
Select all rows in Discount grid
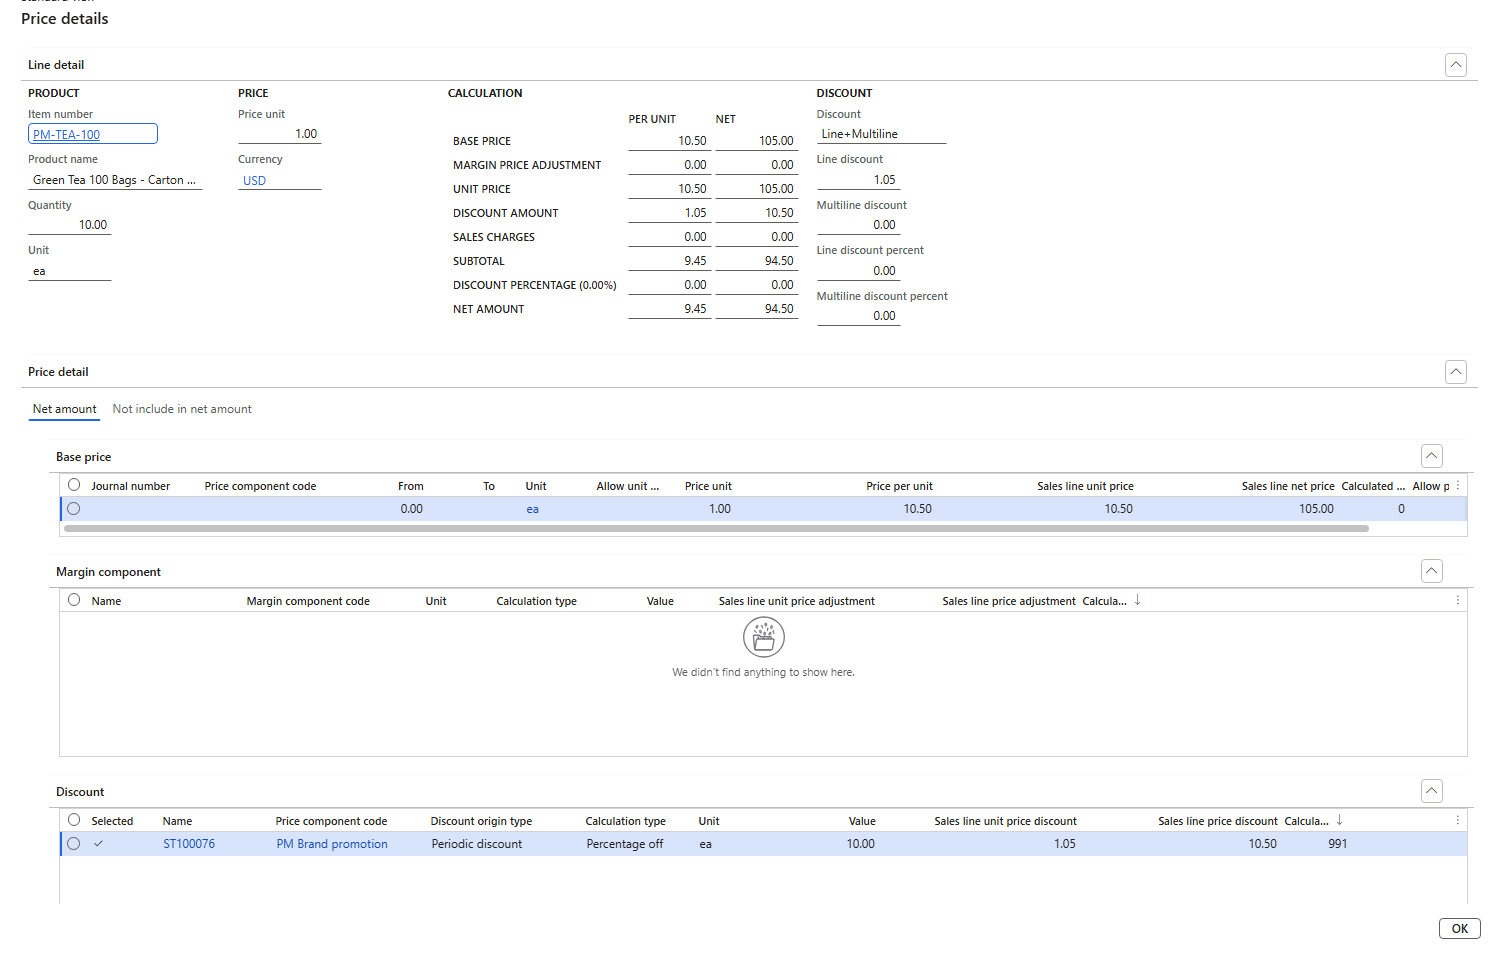click(x=74, y=820)
